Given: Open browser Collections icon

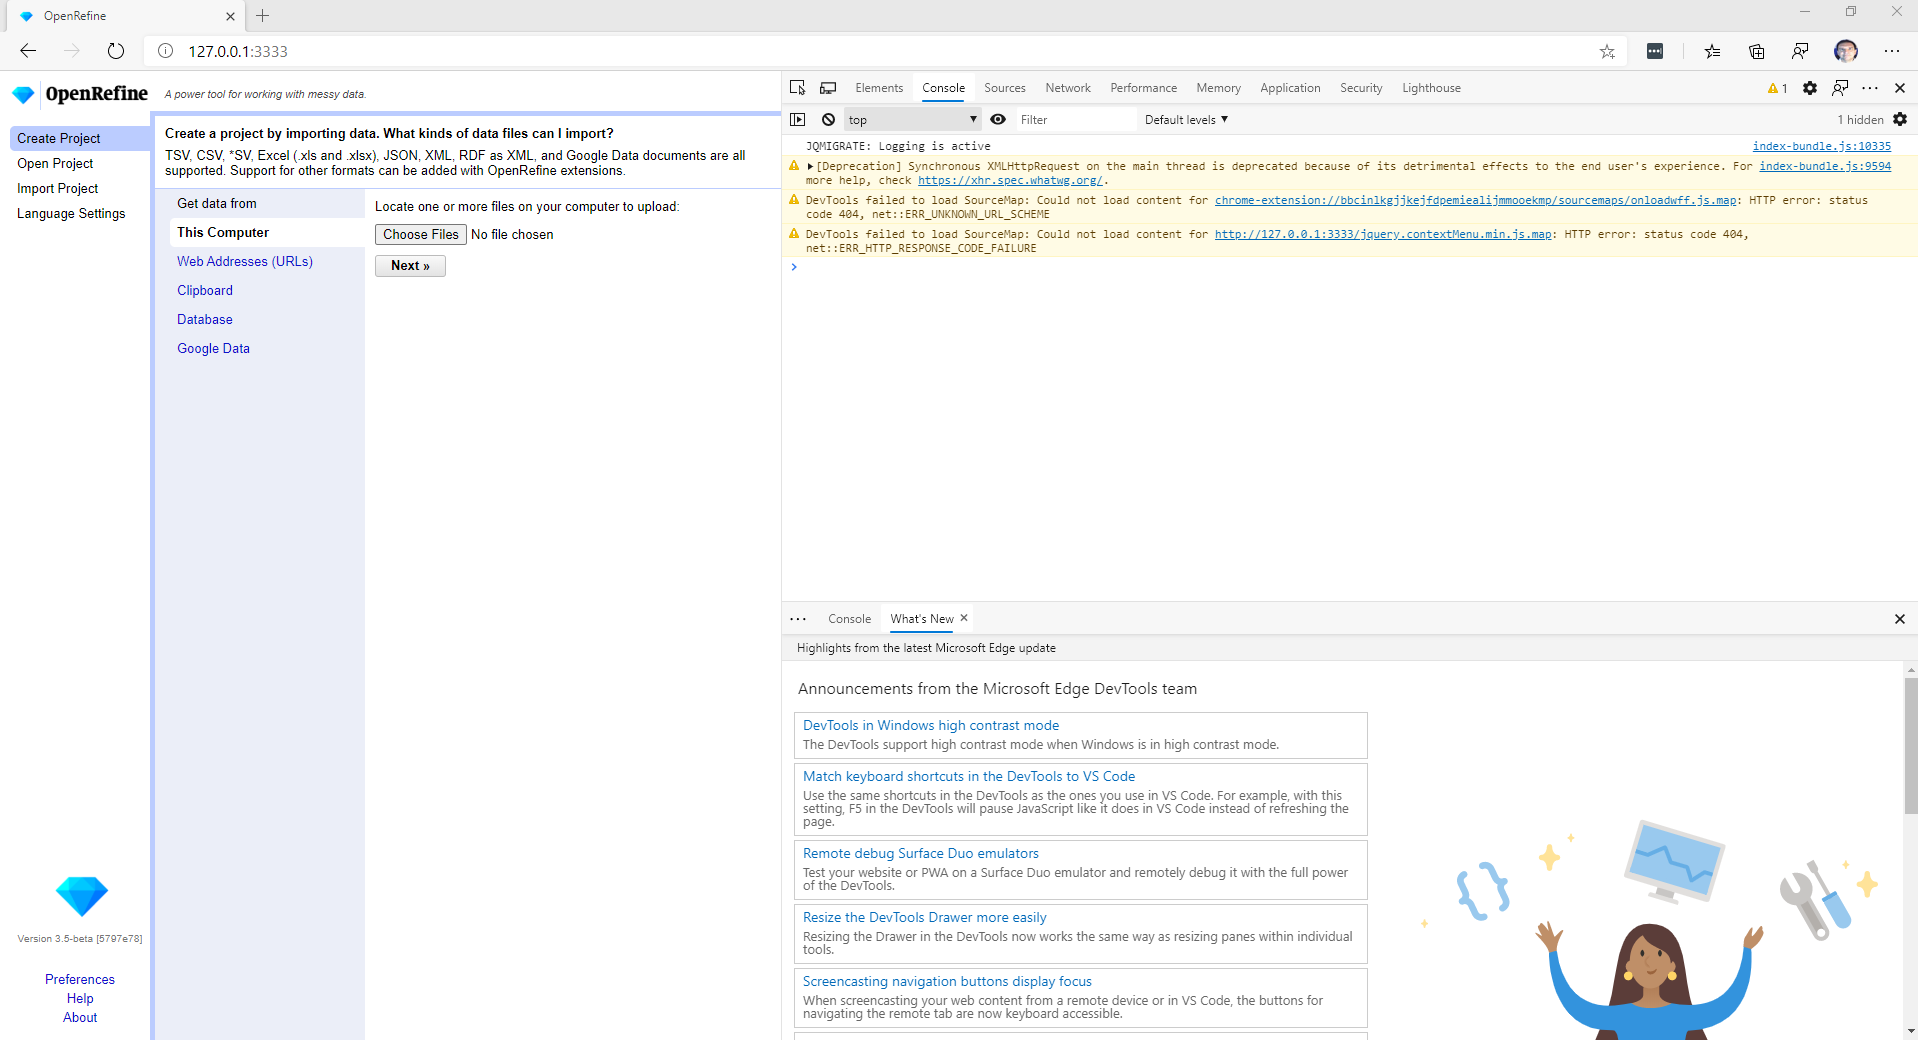Looking at the screenshot, I should 1757,51.
